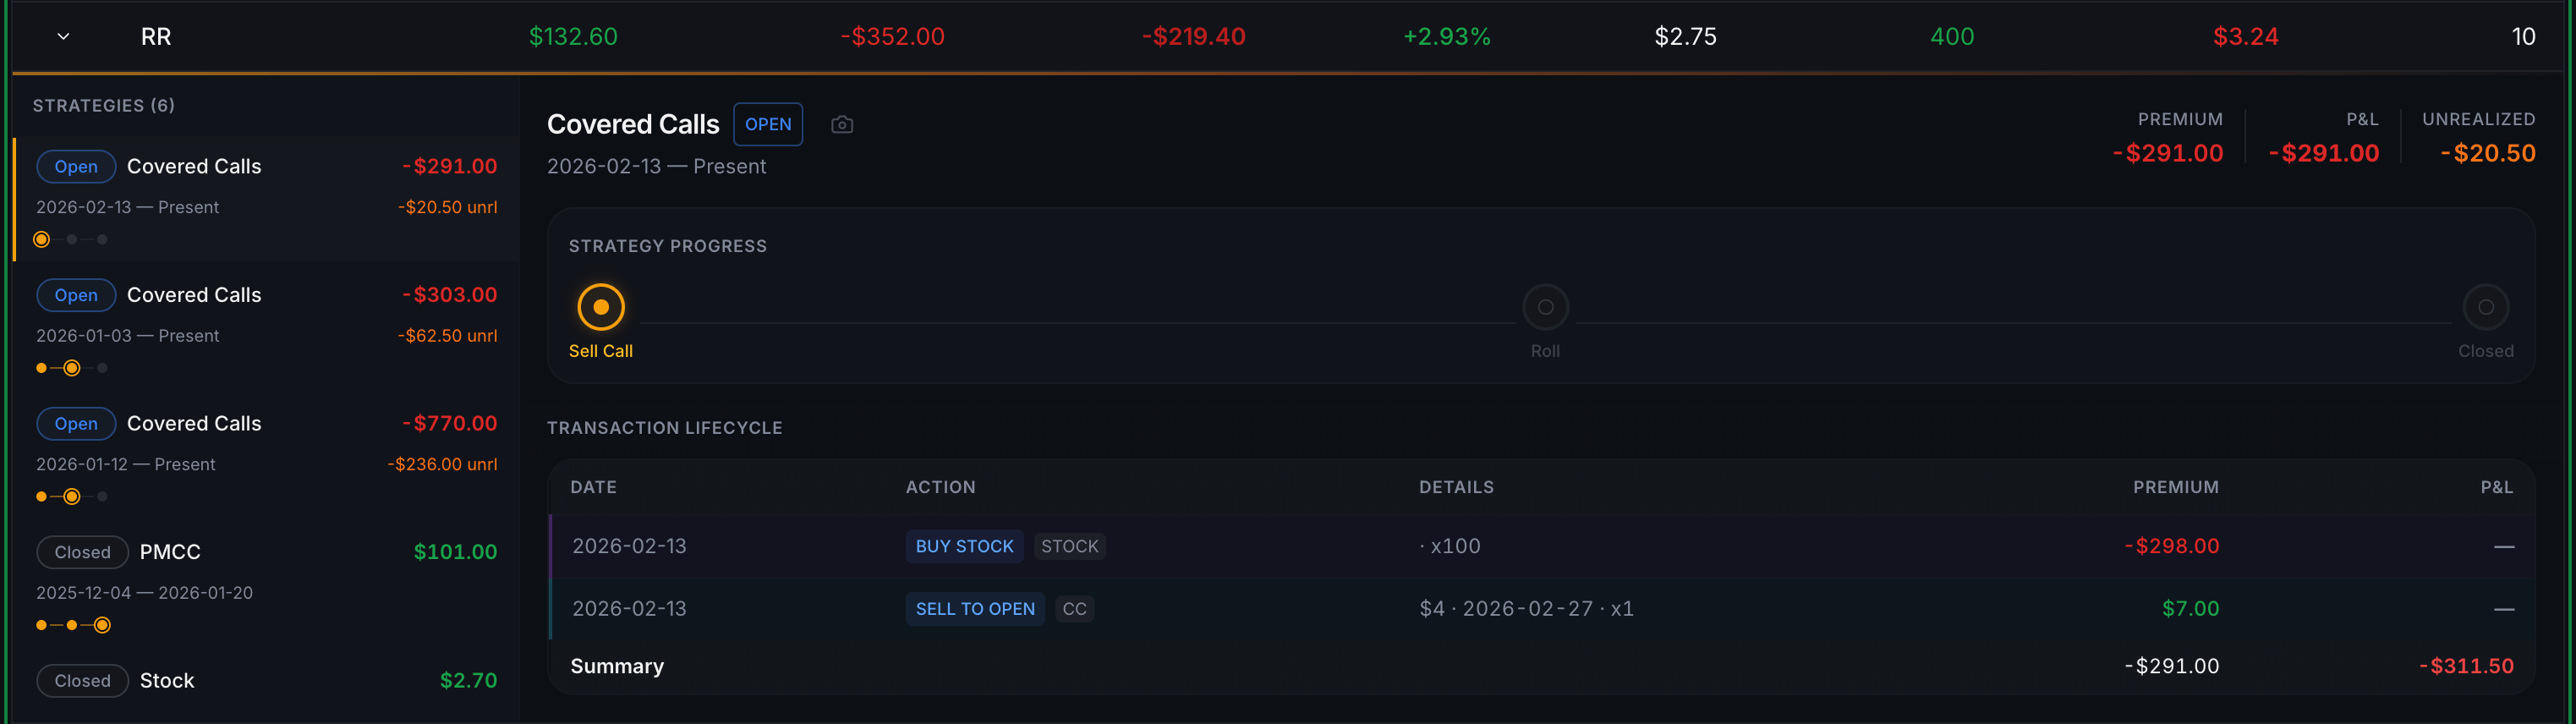
Task: Click progress dots under 2026-01-03 strategy
Action: point(71,368)
